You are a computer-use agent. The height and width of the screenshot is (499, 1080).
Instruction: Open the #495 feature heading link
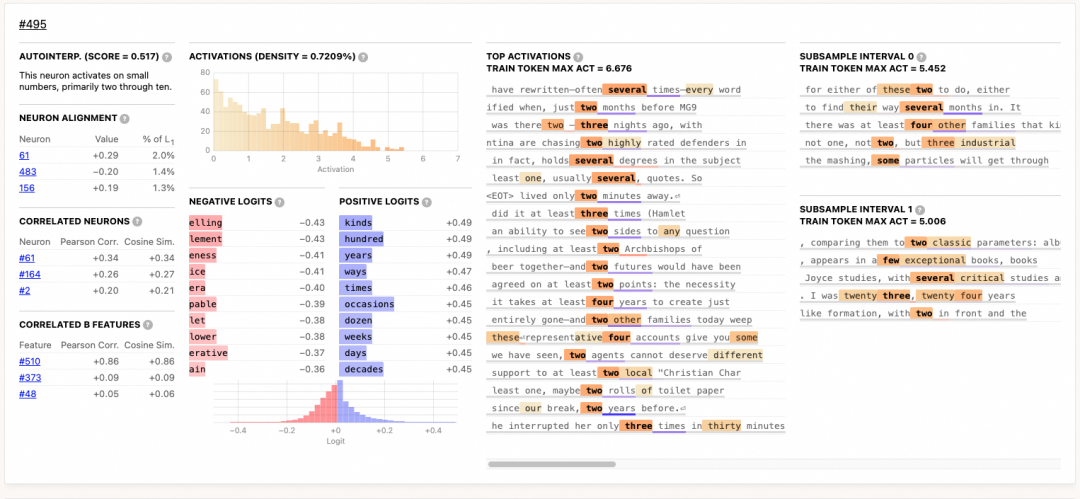(x=33, y=25)
